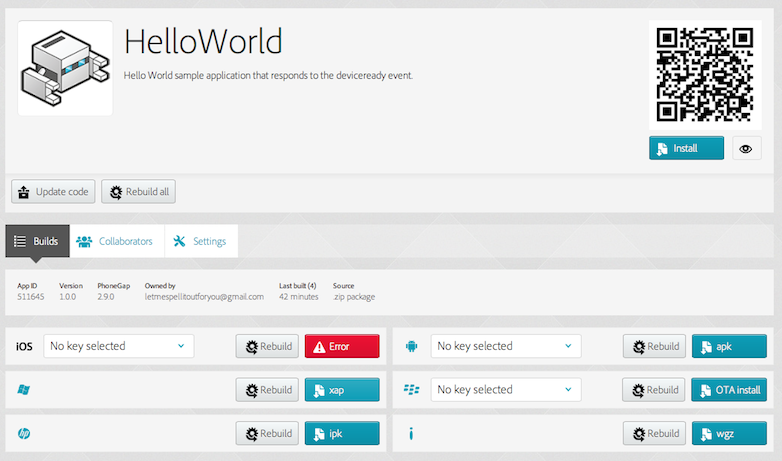Viewport: 782px width, 461px height.
Task: Click the owner email letmespellitoutforyou@gmail.com
Action: click(x=204, y=297)
